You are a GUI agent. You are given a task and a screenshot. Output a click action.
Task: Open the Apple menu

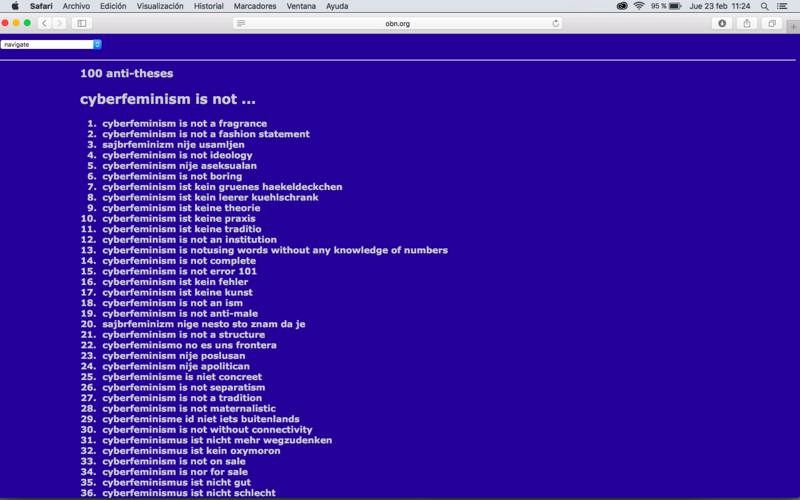click(x=14, y=6)
